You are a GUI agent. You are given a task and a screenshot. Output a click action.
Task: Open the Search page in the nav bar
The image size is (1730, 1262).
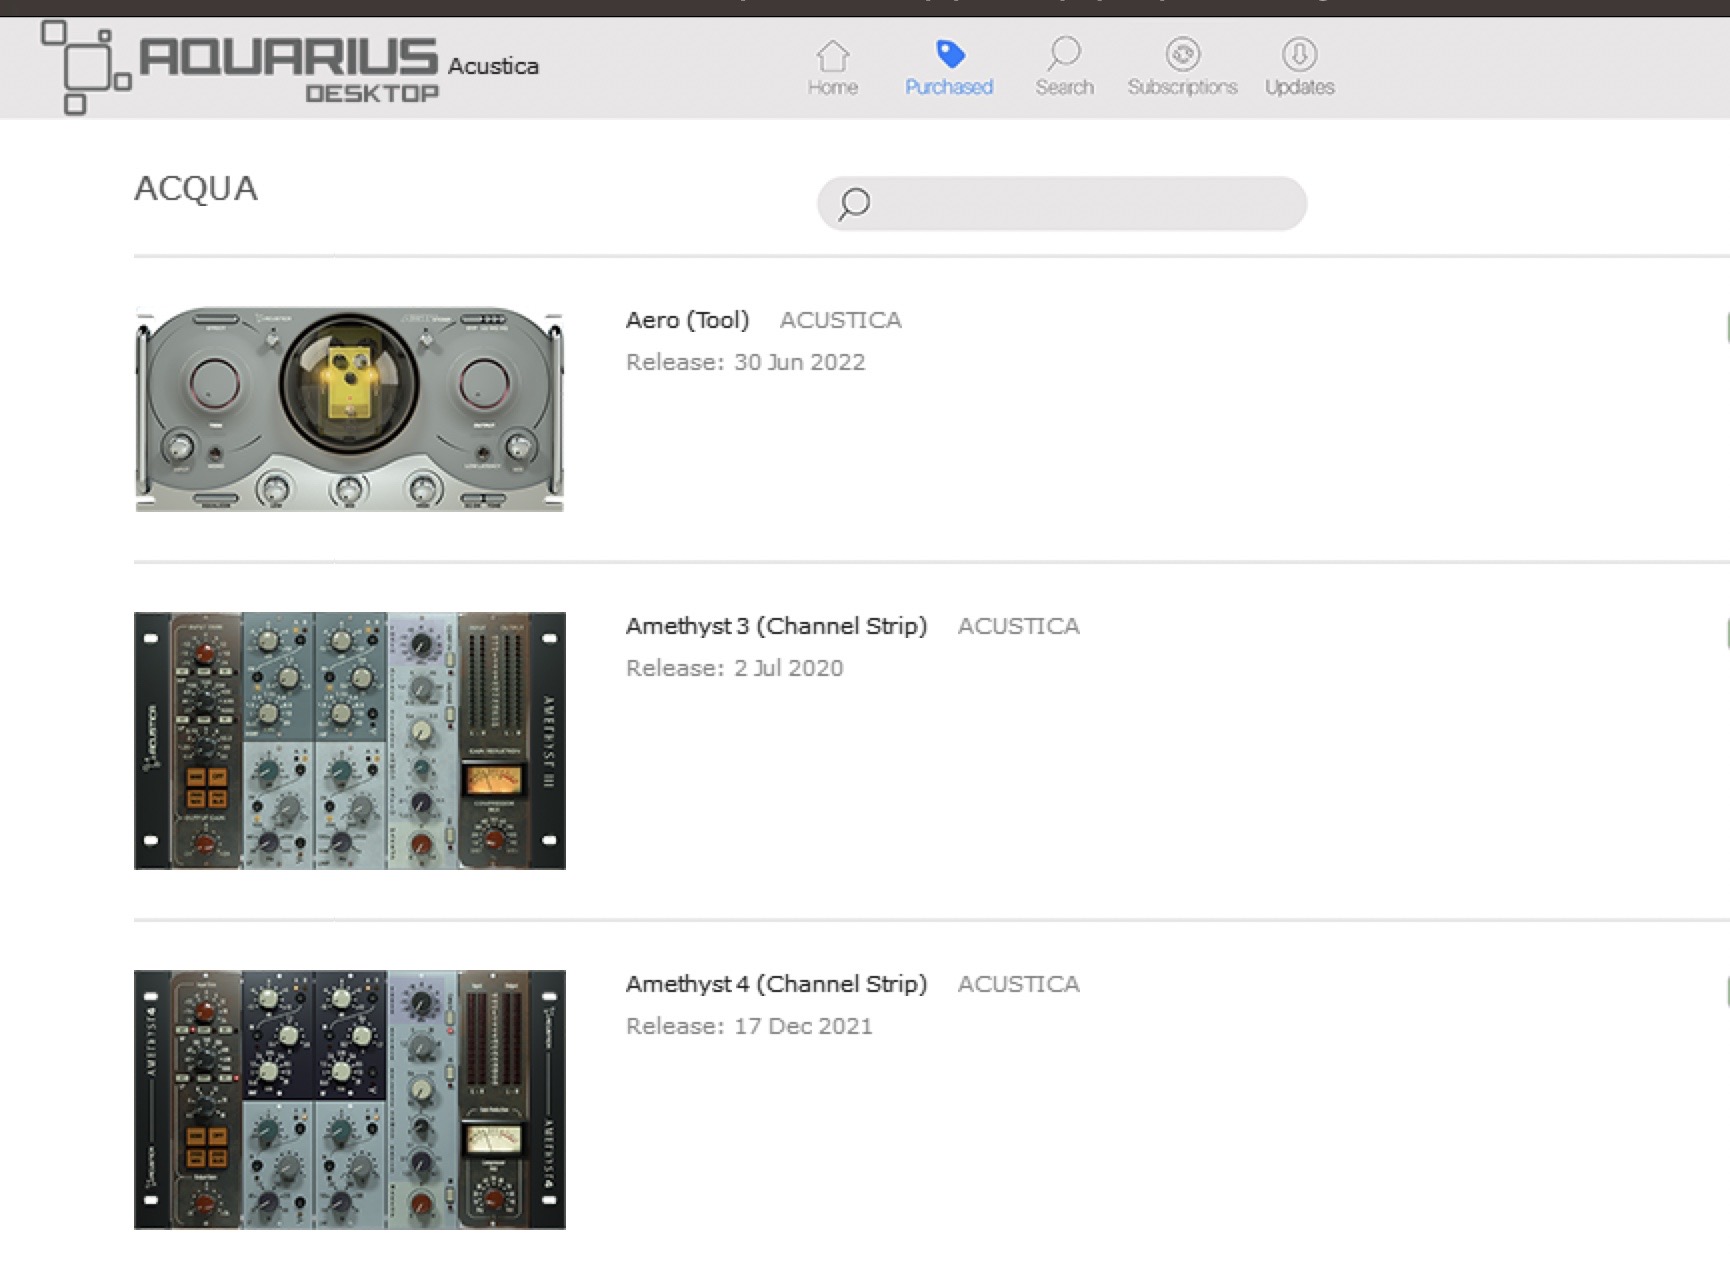pyautogui.click(x=1064, y=67)
